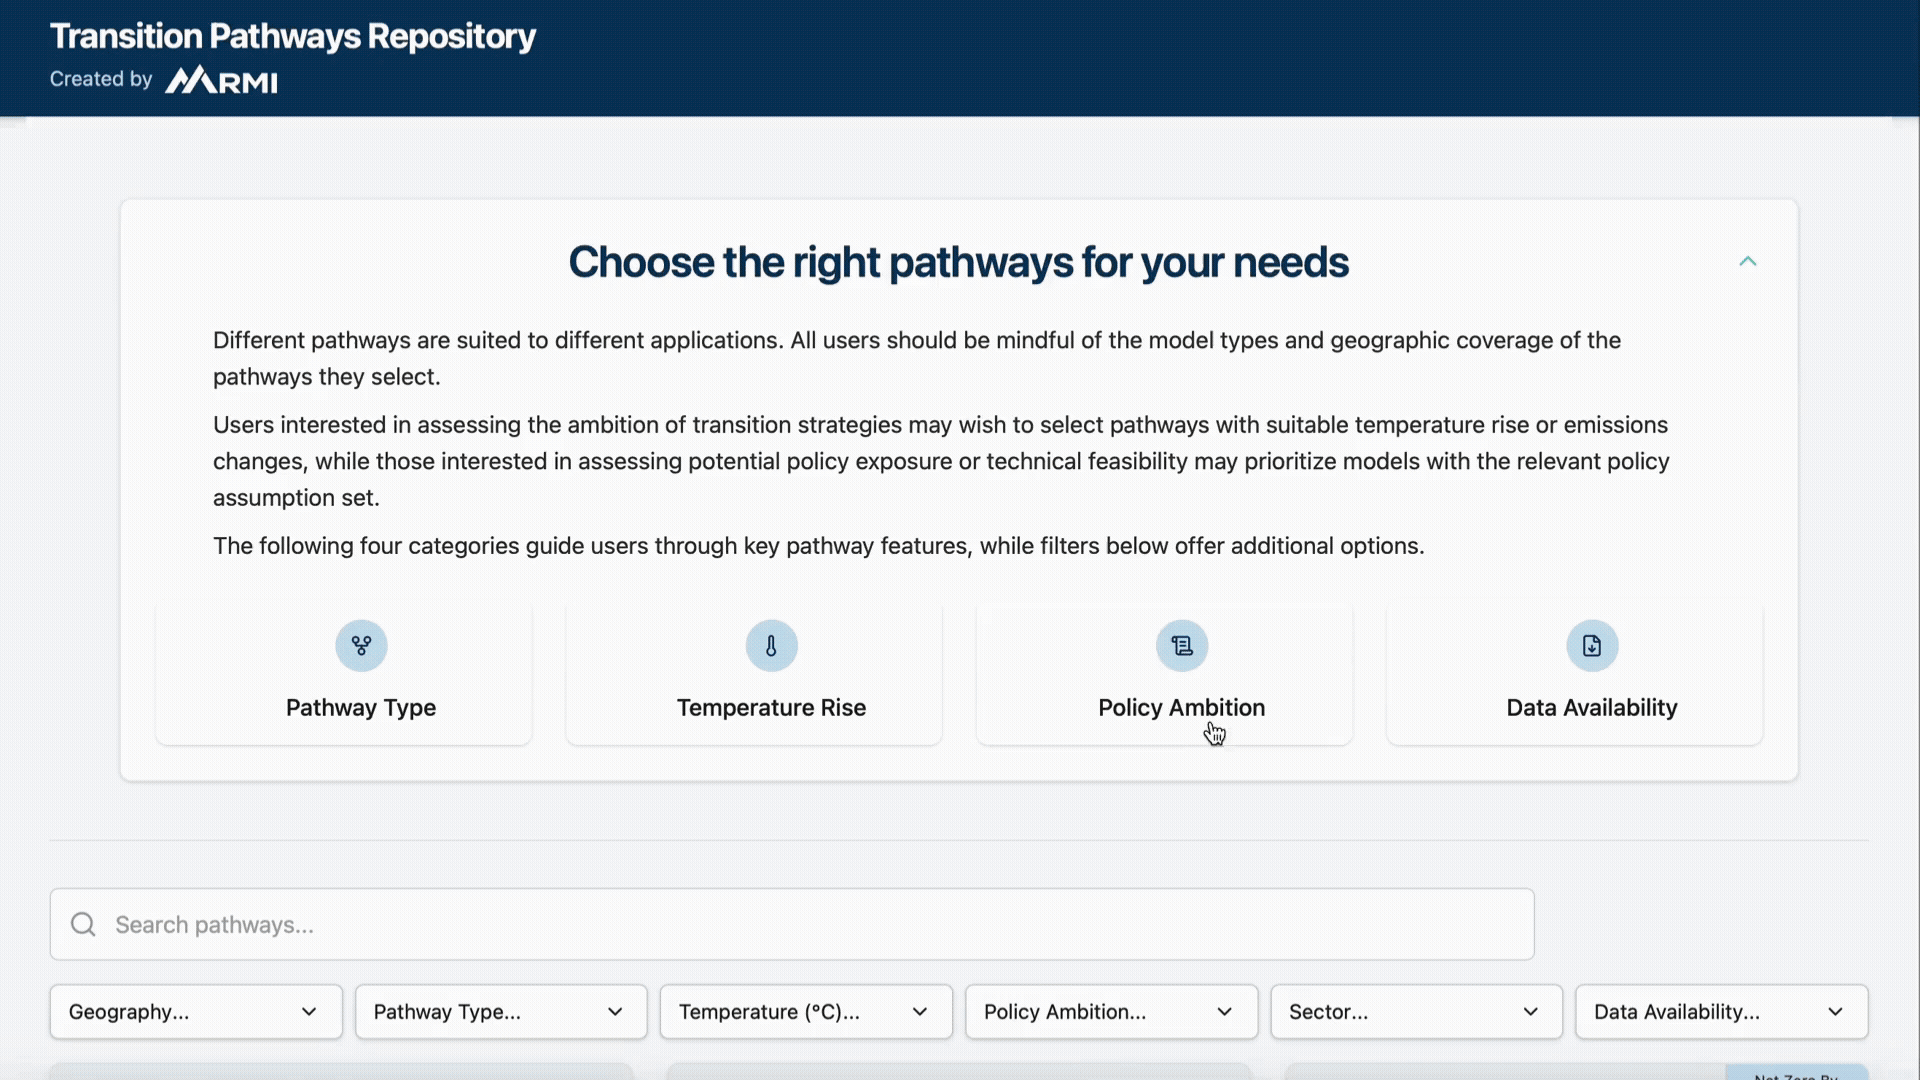Viewport: 1920px width, 1080px height.
Task: Choose the Policy Ambition category label
Action: pos(1181,708)
